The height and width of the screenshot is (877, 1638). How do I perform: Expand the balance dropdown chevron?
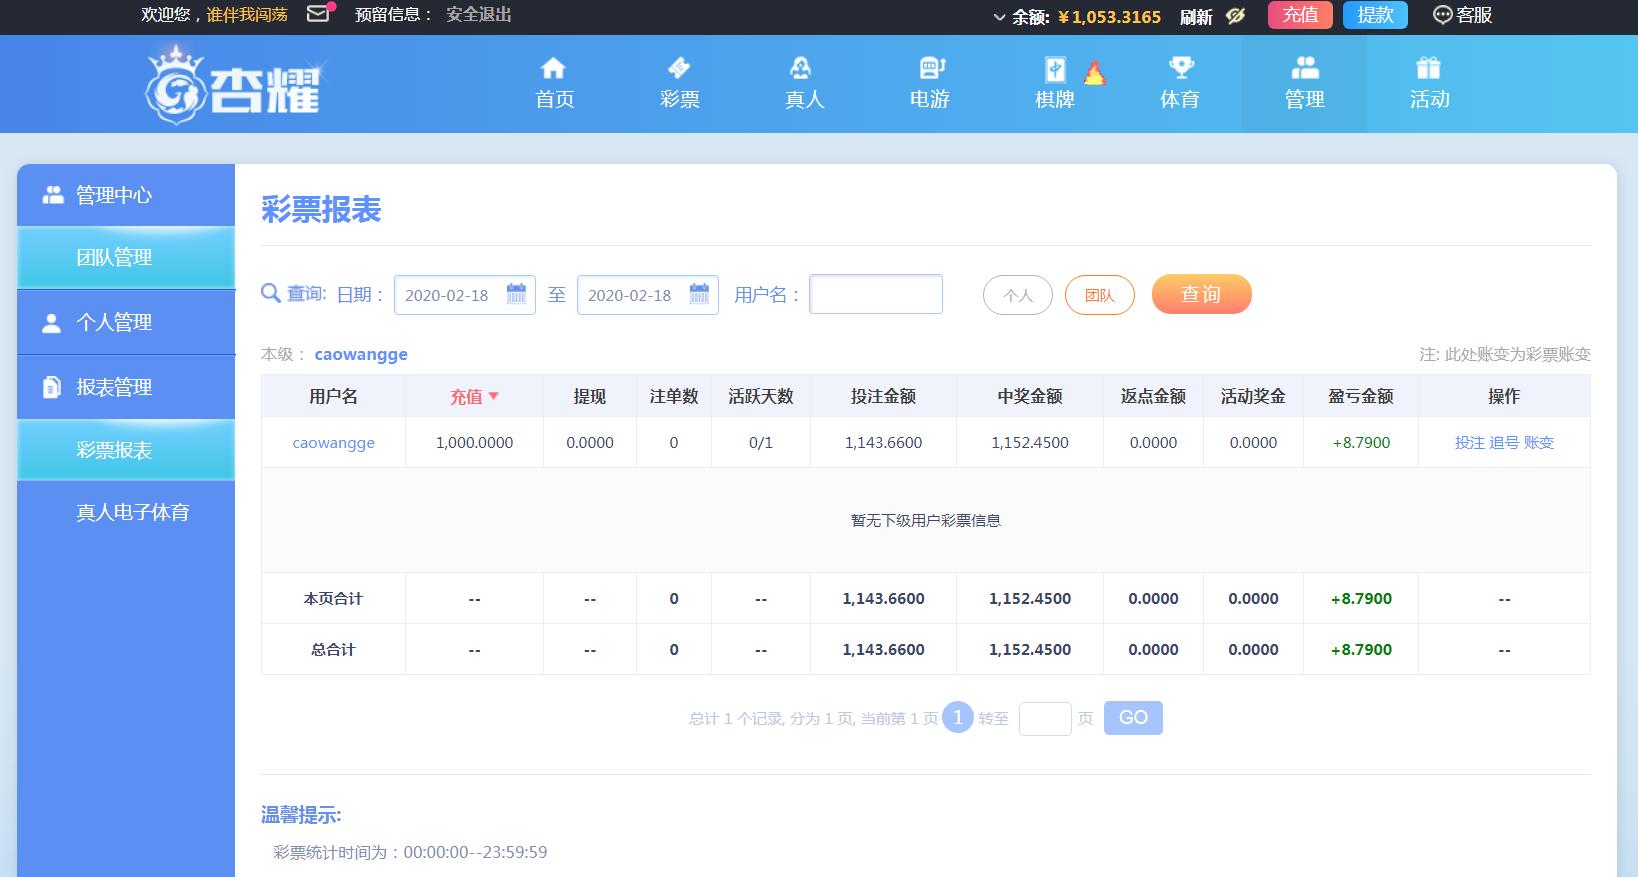click(999, 17)
